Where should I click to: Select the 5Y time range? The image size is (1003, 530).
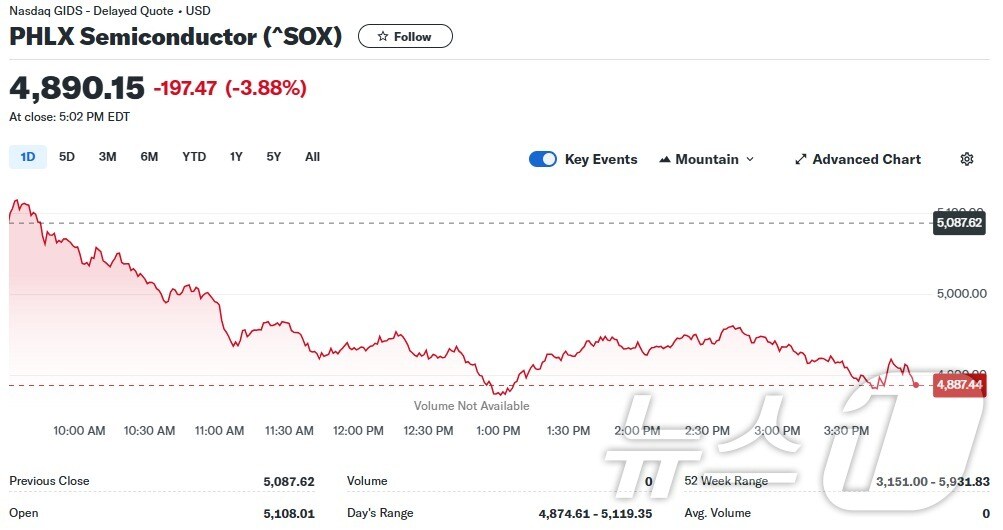273,157
